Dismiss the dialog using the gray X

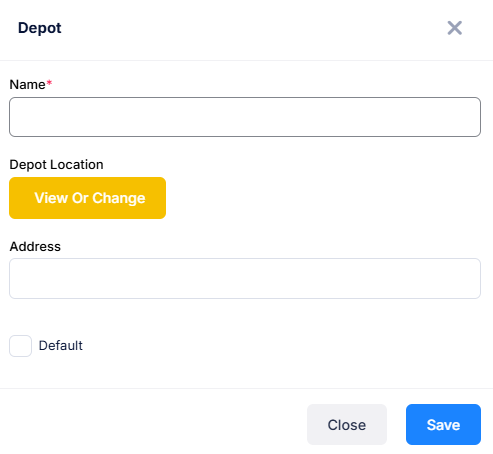(455, 28)
